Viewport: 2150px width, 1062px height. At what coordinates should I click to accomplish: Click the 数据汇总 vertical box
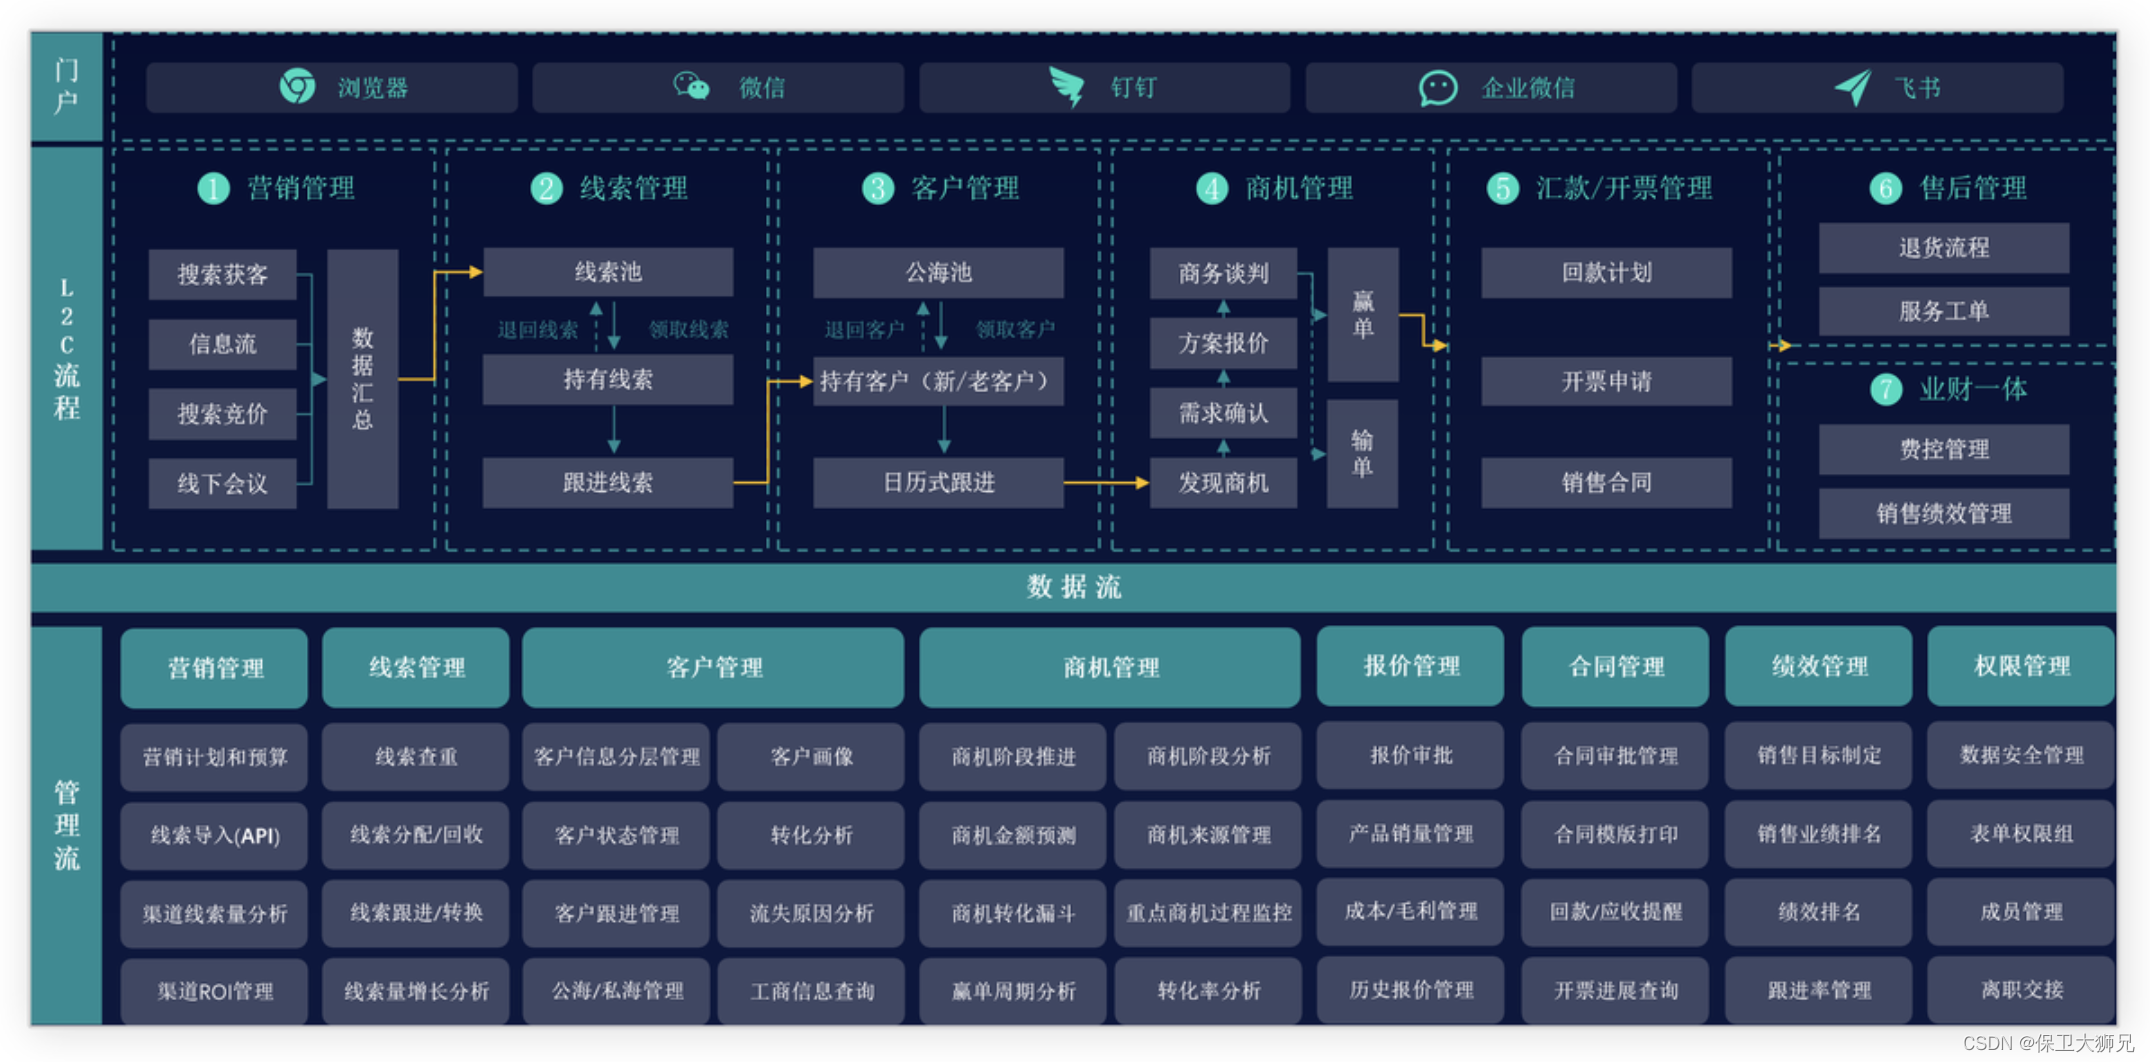coord(362,379)
